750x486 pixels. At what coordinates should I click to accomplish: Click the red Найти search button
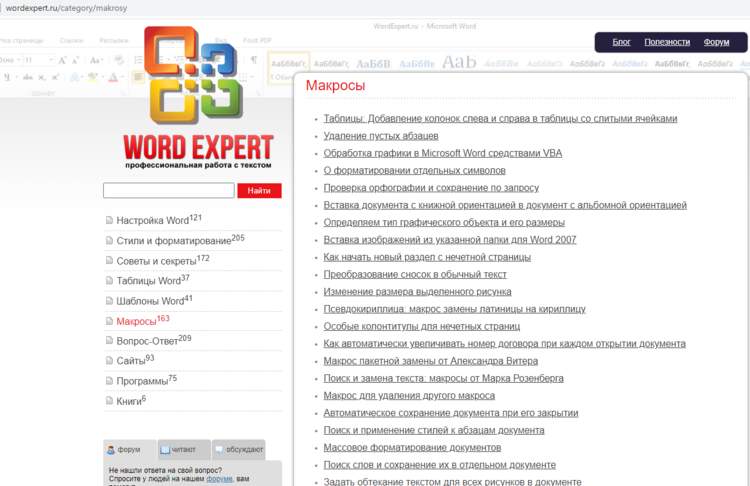pos(259,190)
